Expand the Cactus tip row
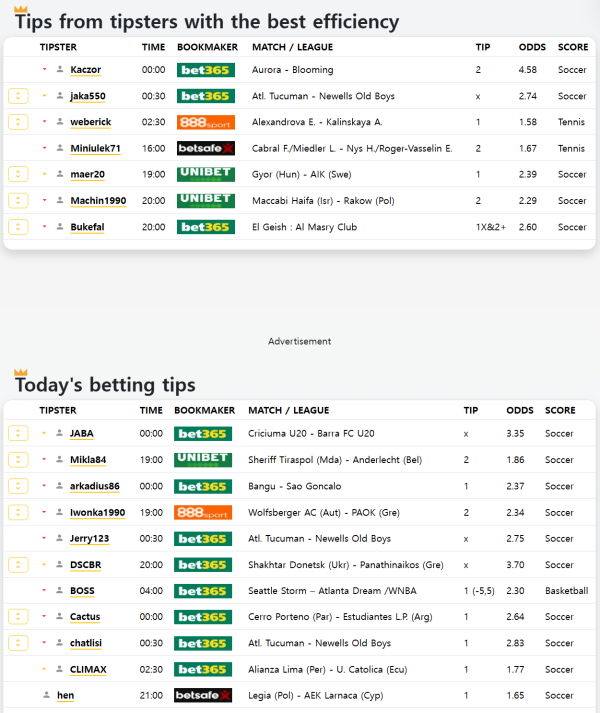 coord(18,617)
